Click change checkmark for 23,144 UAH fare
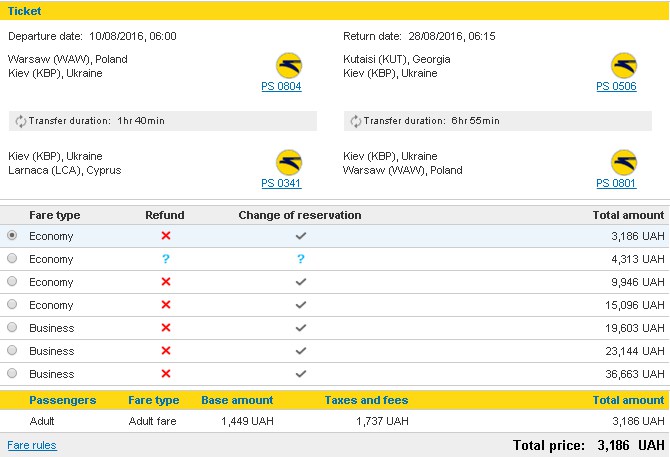 point(301,351)
